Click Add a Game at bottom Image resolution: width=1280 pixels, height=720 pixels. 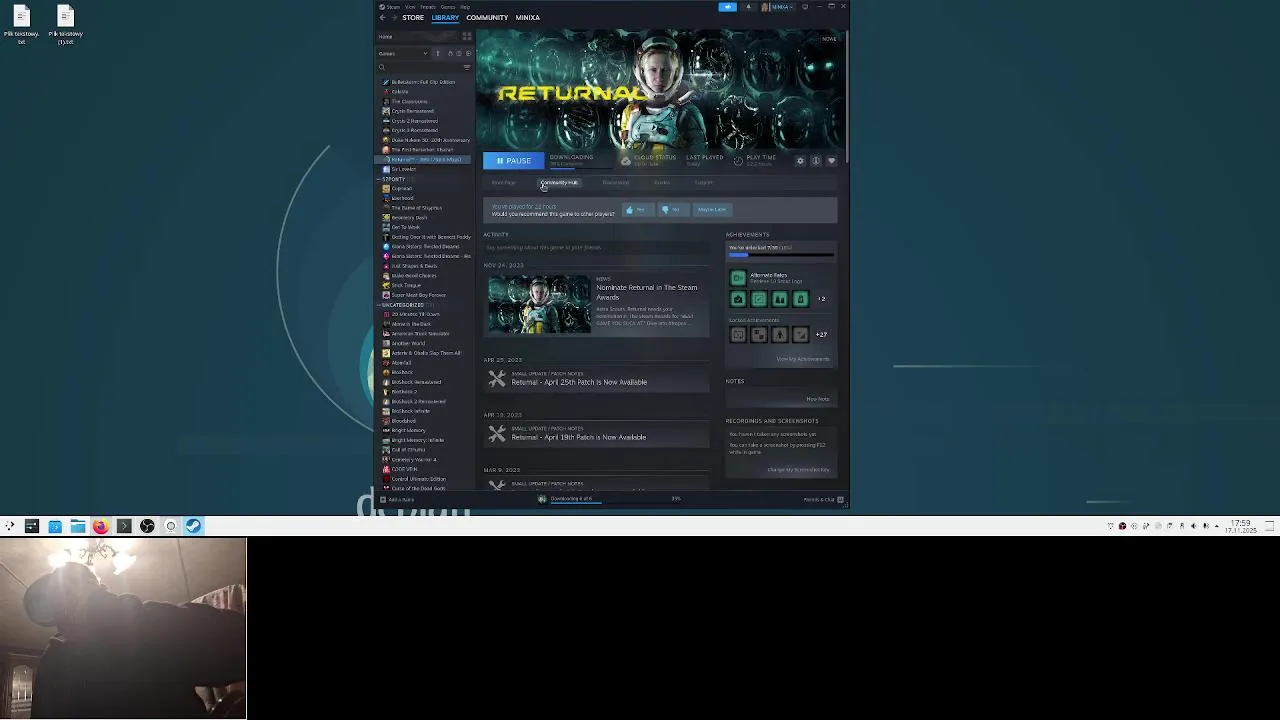click(x=397, y=500)
